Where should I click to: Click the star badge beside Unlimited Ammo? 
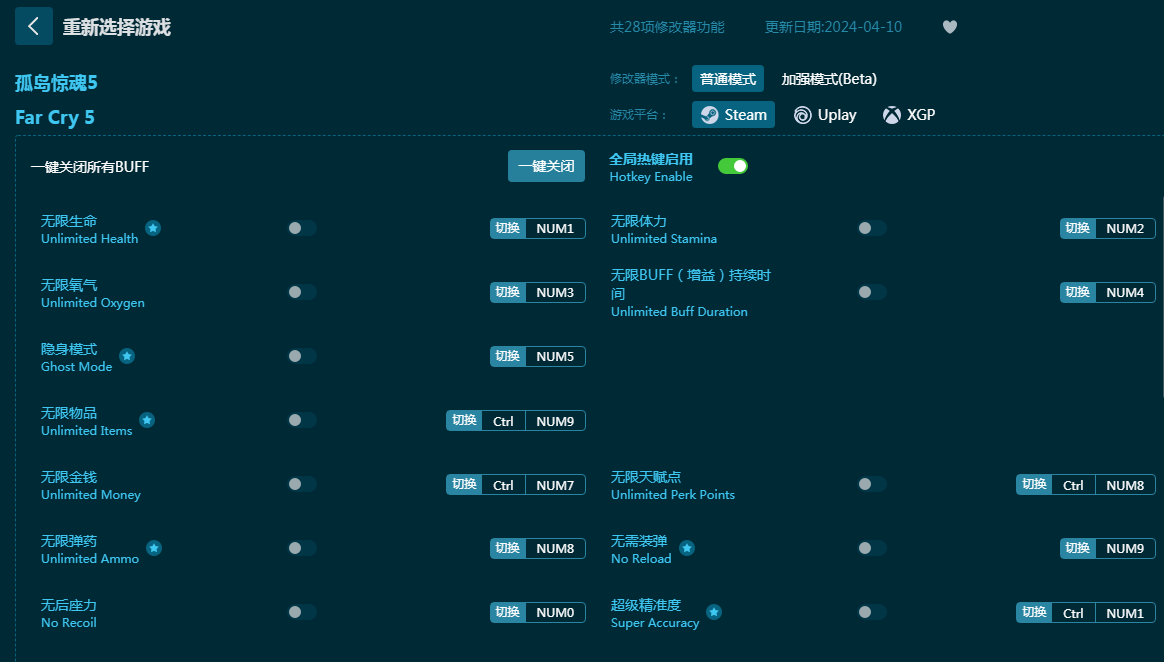(154, 548)
